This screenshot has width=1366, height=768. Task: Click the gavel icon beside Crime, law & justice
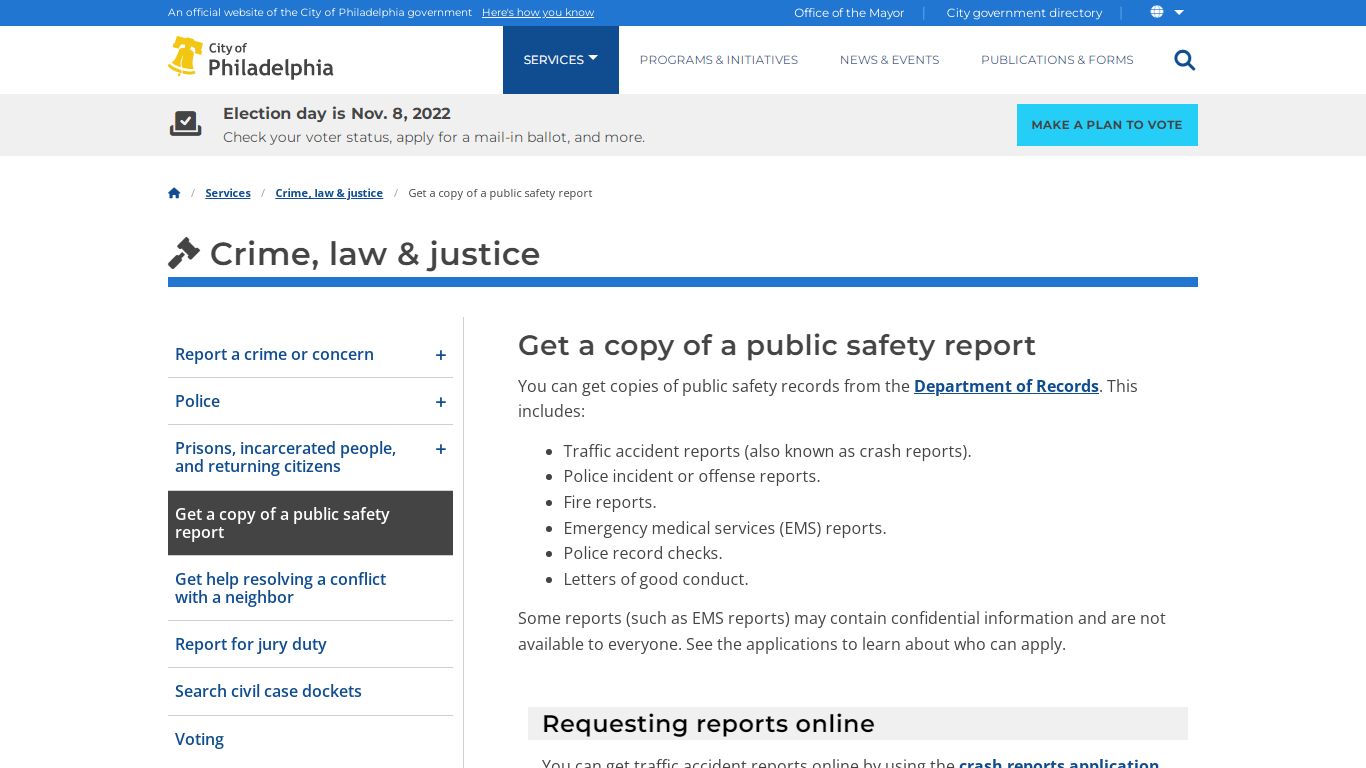click(184, 253)
